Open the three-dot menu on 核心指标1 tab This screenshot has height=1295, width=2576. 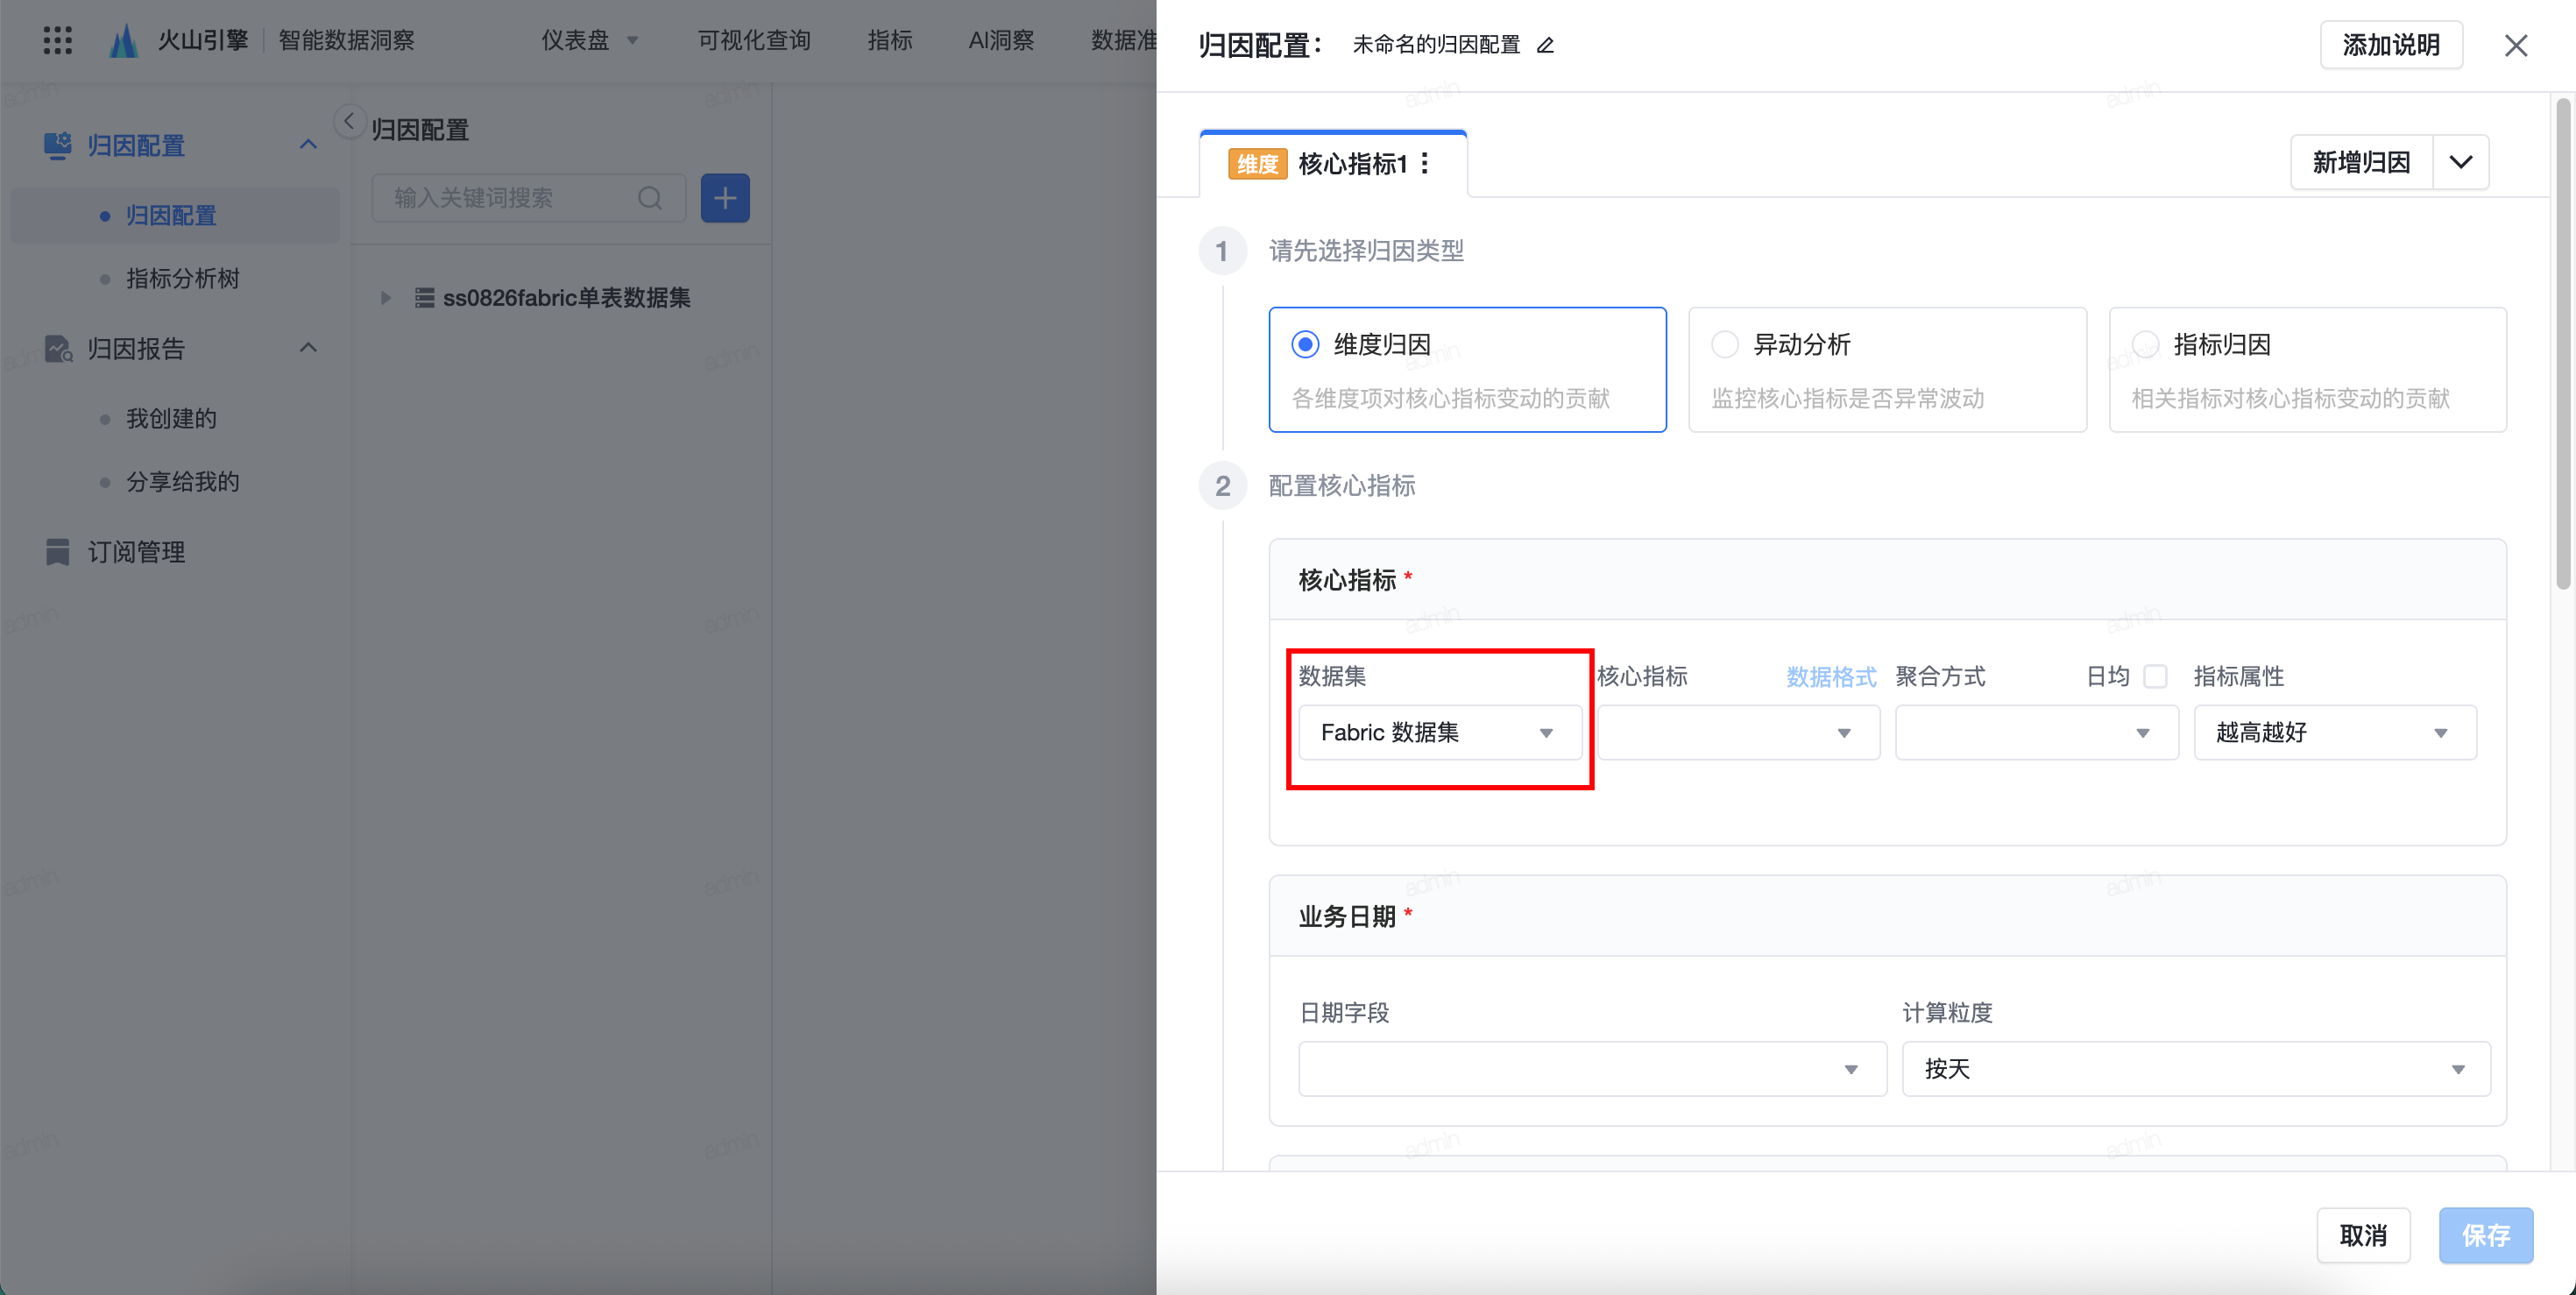(1425, 163)
